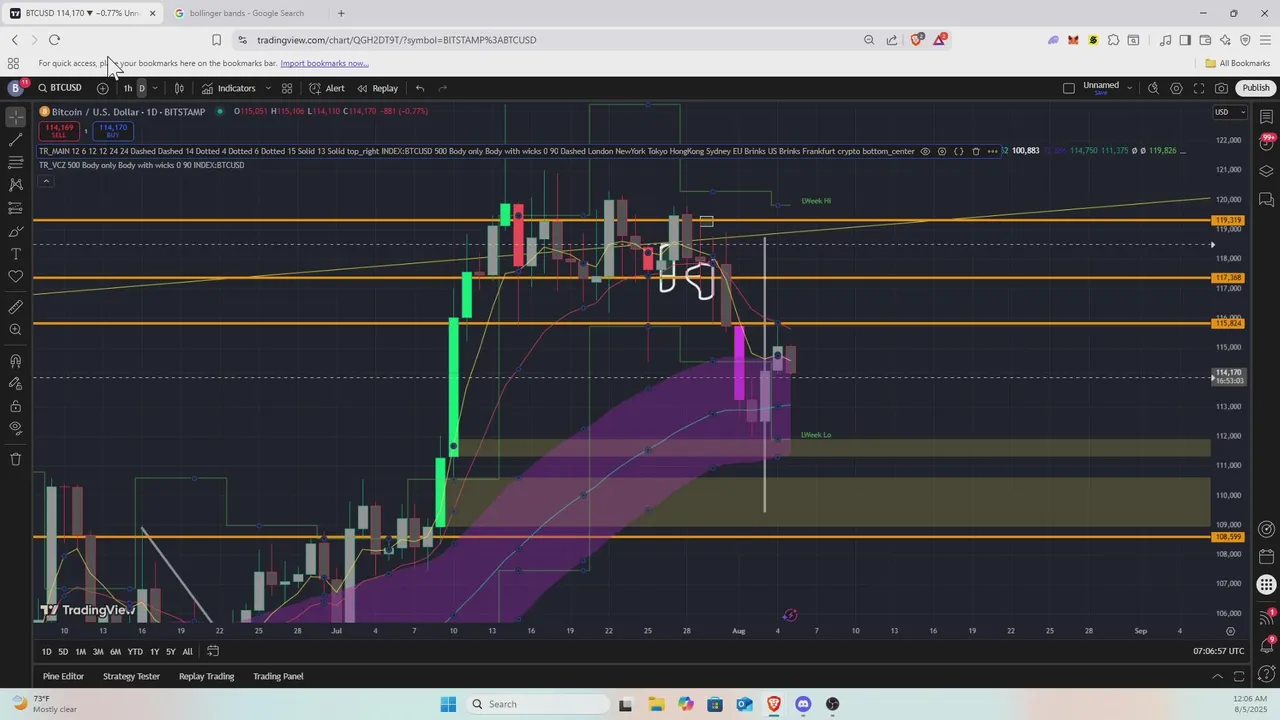Open the patterns tool in left toolbar
1280x720 pixels.
(15, 185)
